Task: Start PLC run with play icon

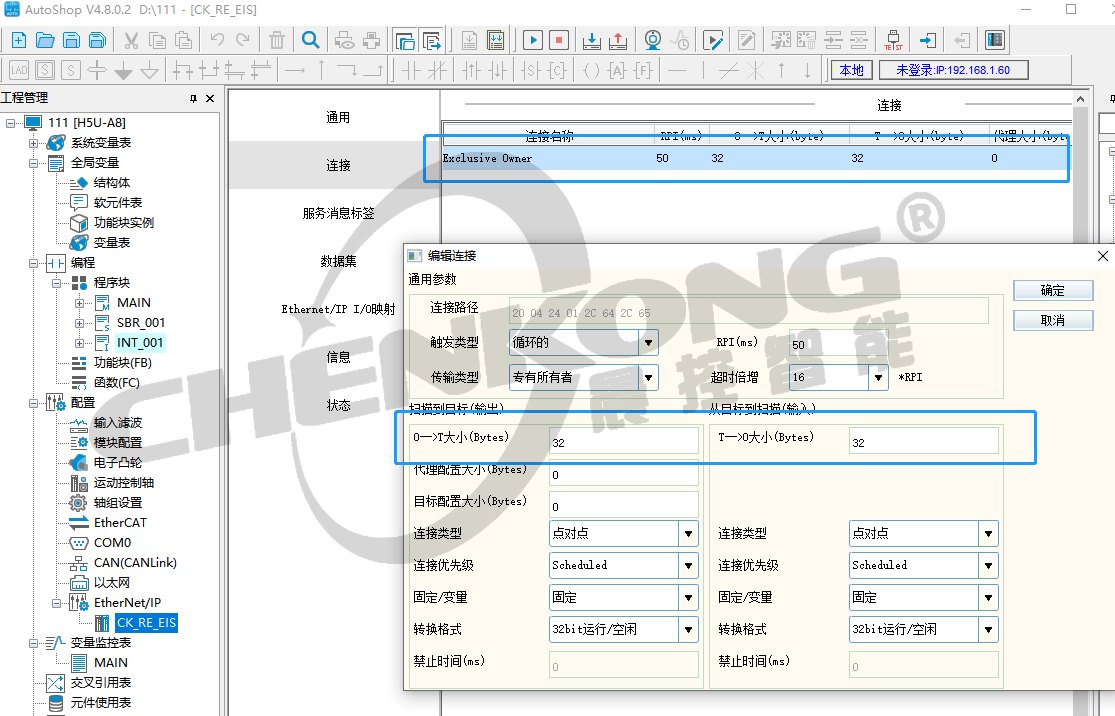Action: coord(533,40)
